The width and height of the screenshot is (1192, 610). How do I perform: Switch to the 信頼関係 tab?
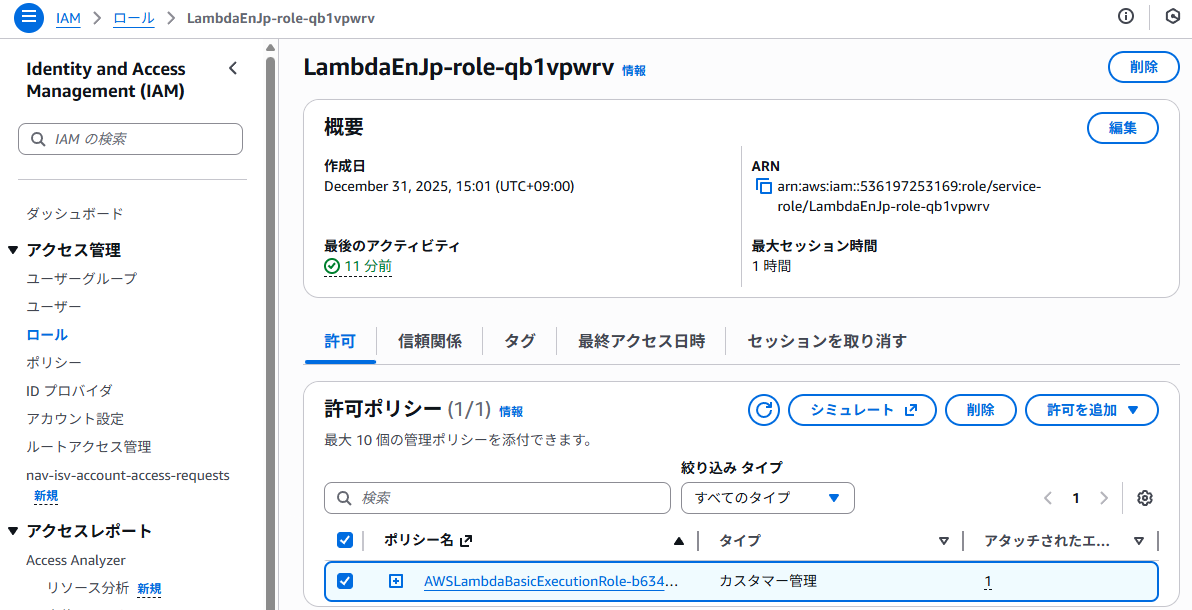coord(430,341)
